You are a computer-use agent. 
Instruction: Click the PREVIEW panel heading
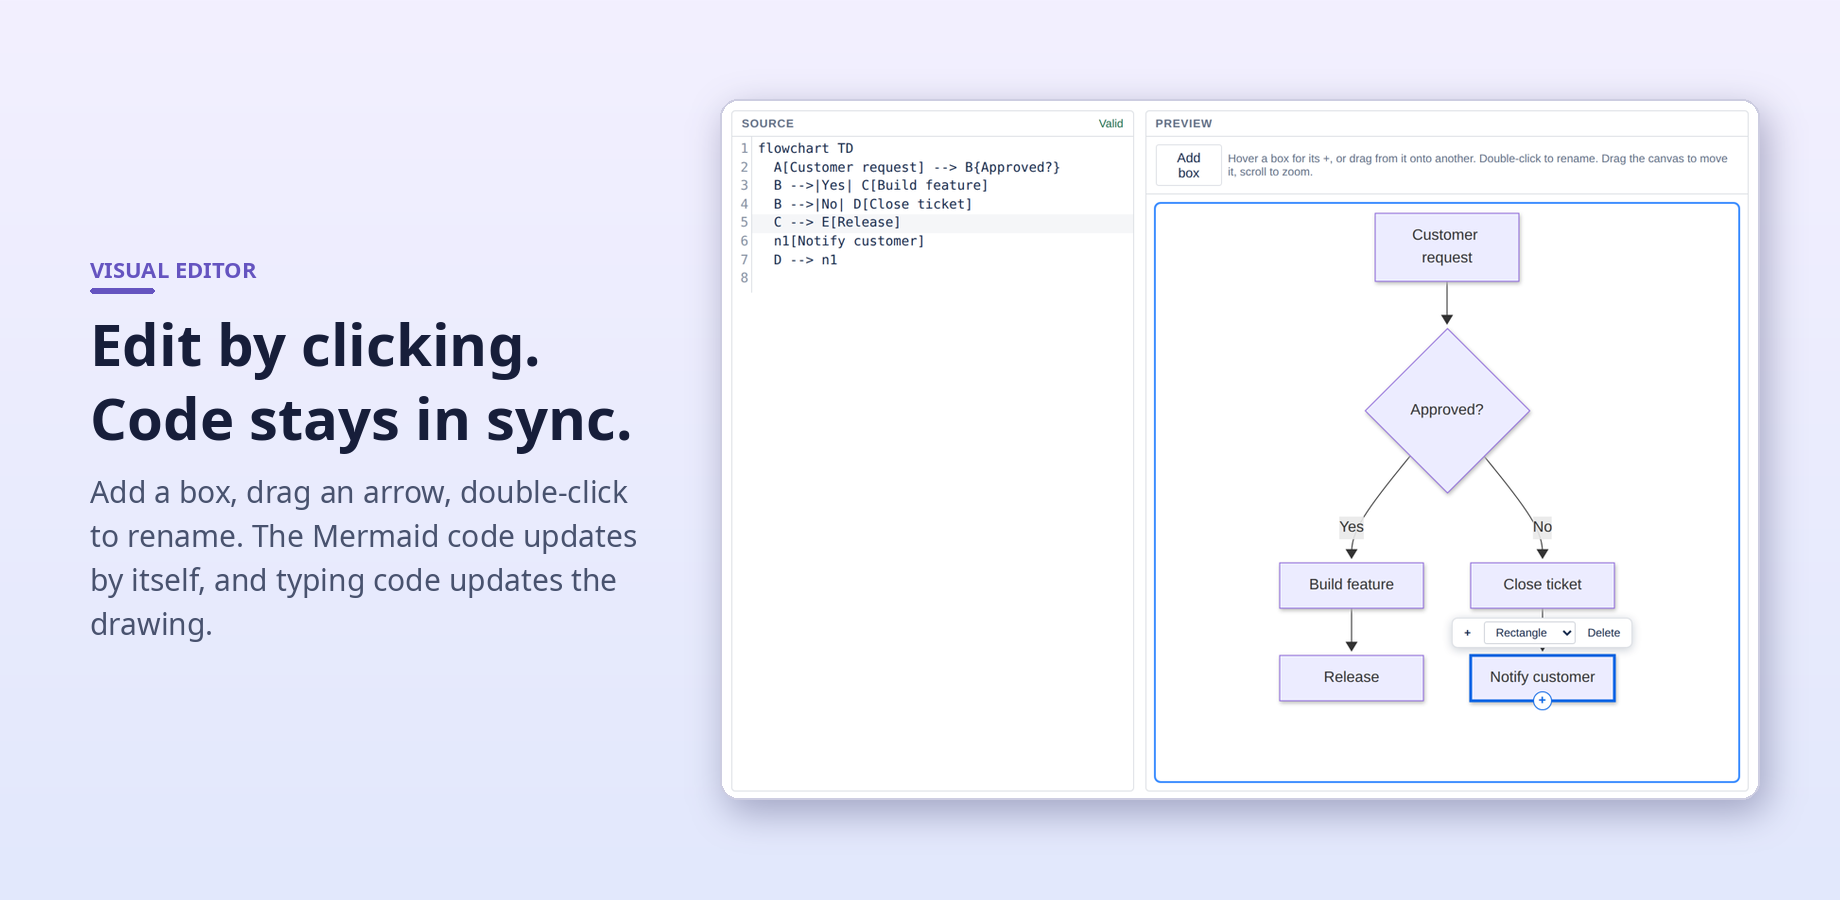click(x=1183, y=124)
